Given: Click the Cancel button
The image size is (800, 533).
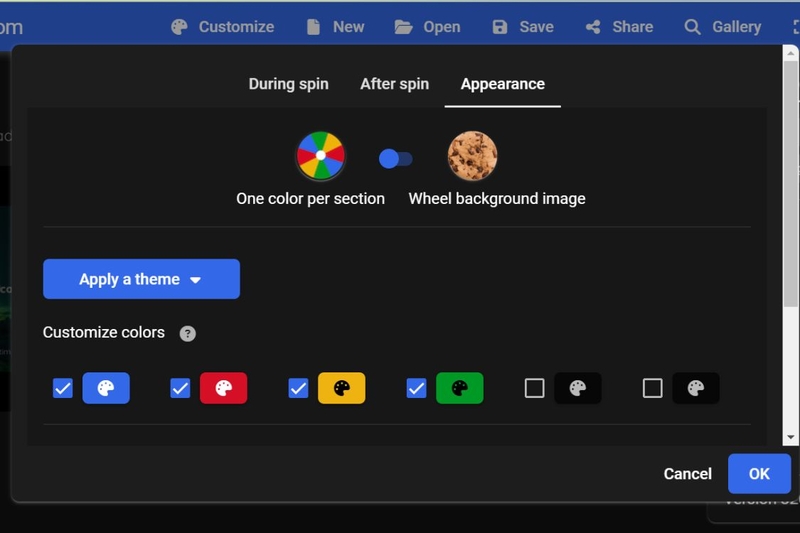Looking at the screenshot, I should tap(687, 474).
